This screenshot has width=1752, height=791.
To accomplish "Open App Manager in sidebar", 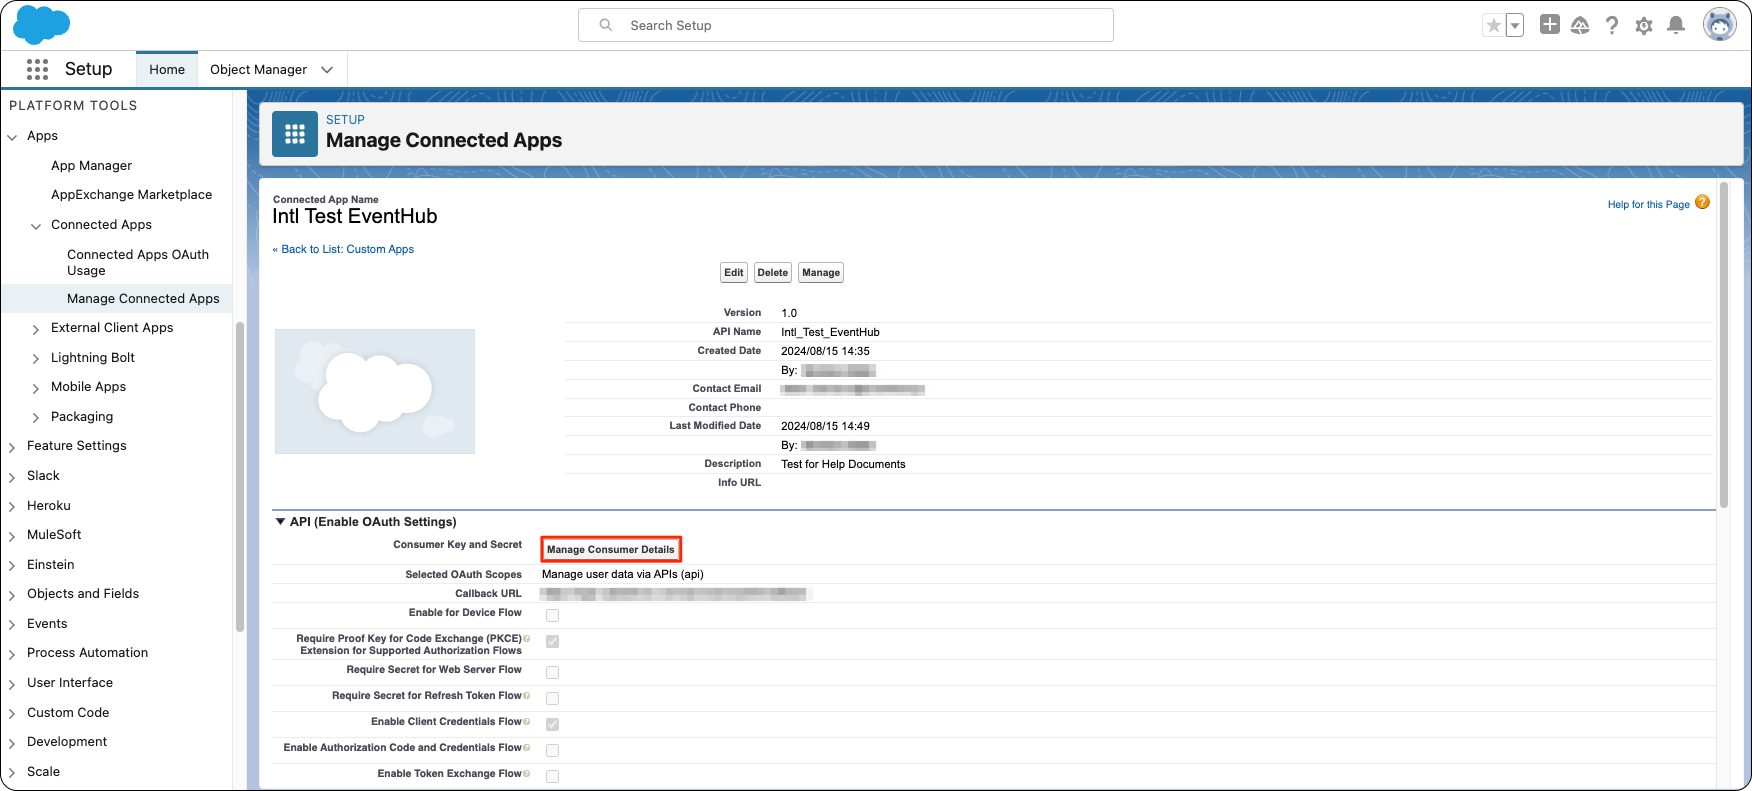I will (91, 166).
